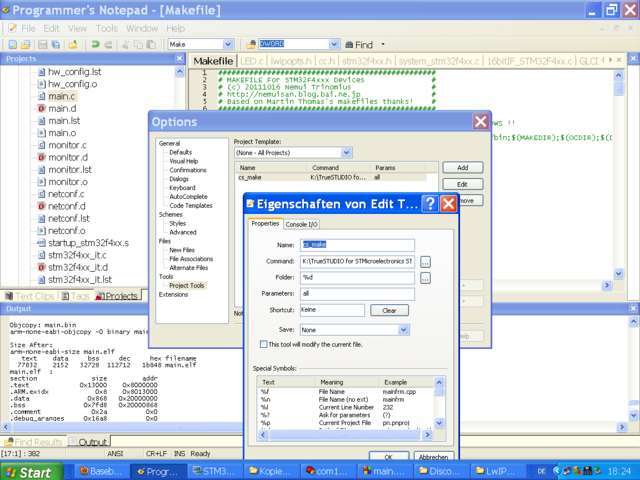The width and height of the screenshot is (640, 480).
Task: Click into the Name input field
Action: pos(357,245)
